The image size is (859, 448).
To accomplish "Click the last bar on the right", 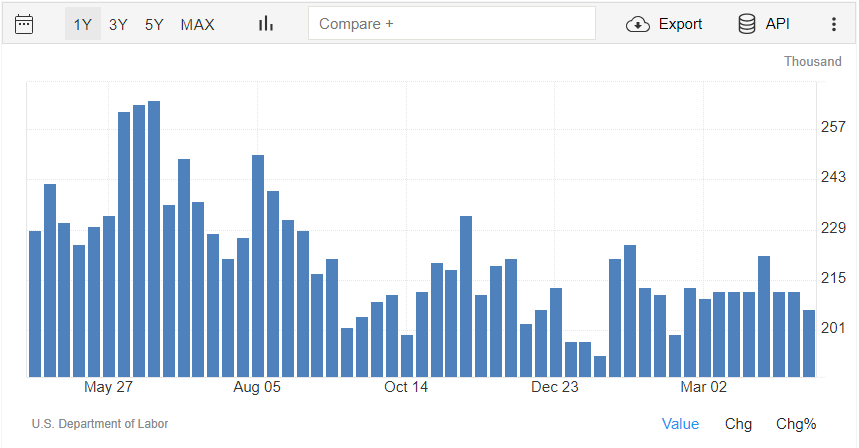I will (809, 343).
